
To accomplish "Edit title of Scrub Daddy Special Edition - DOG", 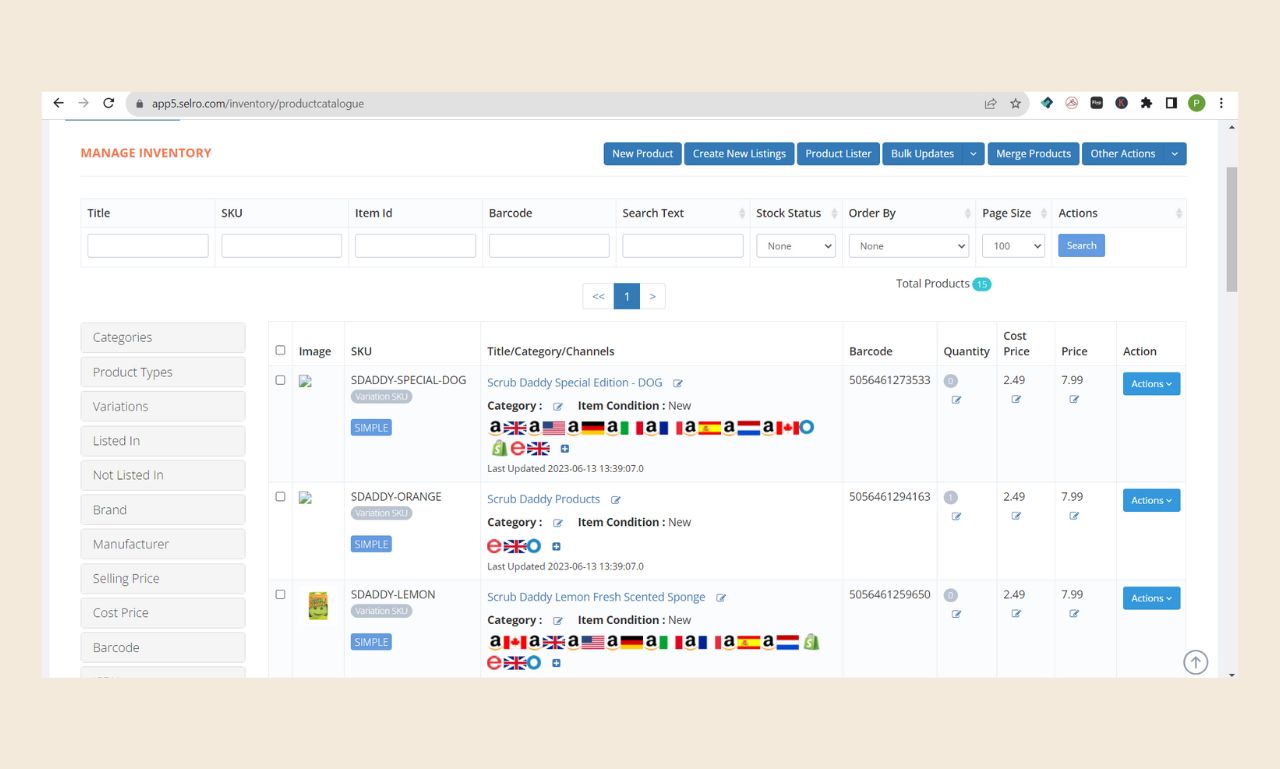I will click(678, 383).
